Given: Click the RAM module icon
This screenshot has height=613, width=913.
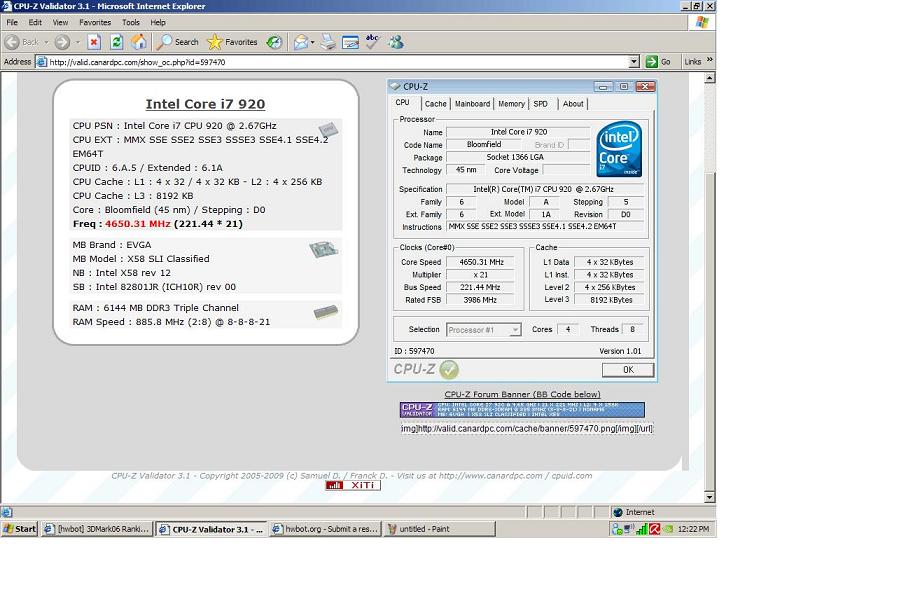Looking at the screenshot, I should [325, 312].
